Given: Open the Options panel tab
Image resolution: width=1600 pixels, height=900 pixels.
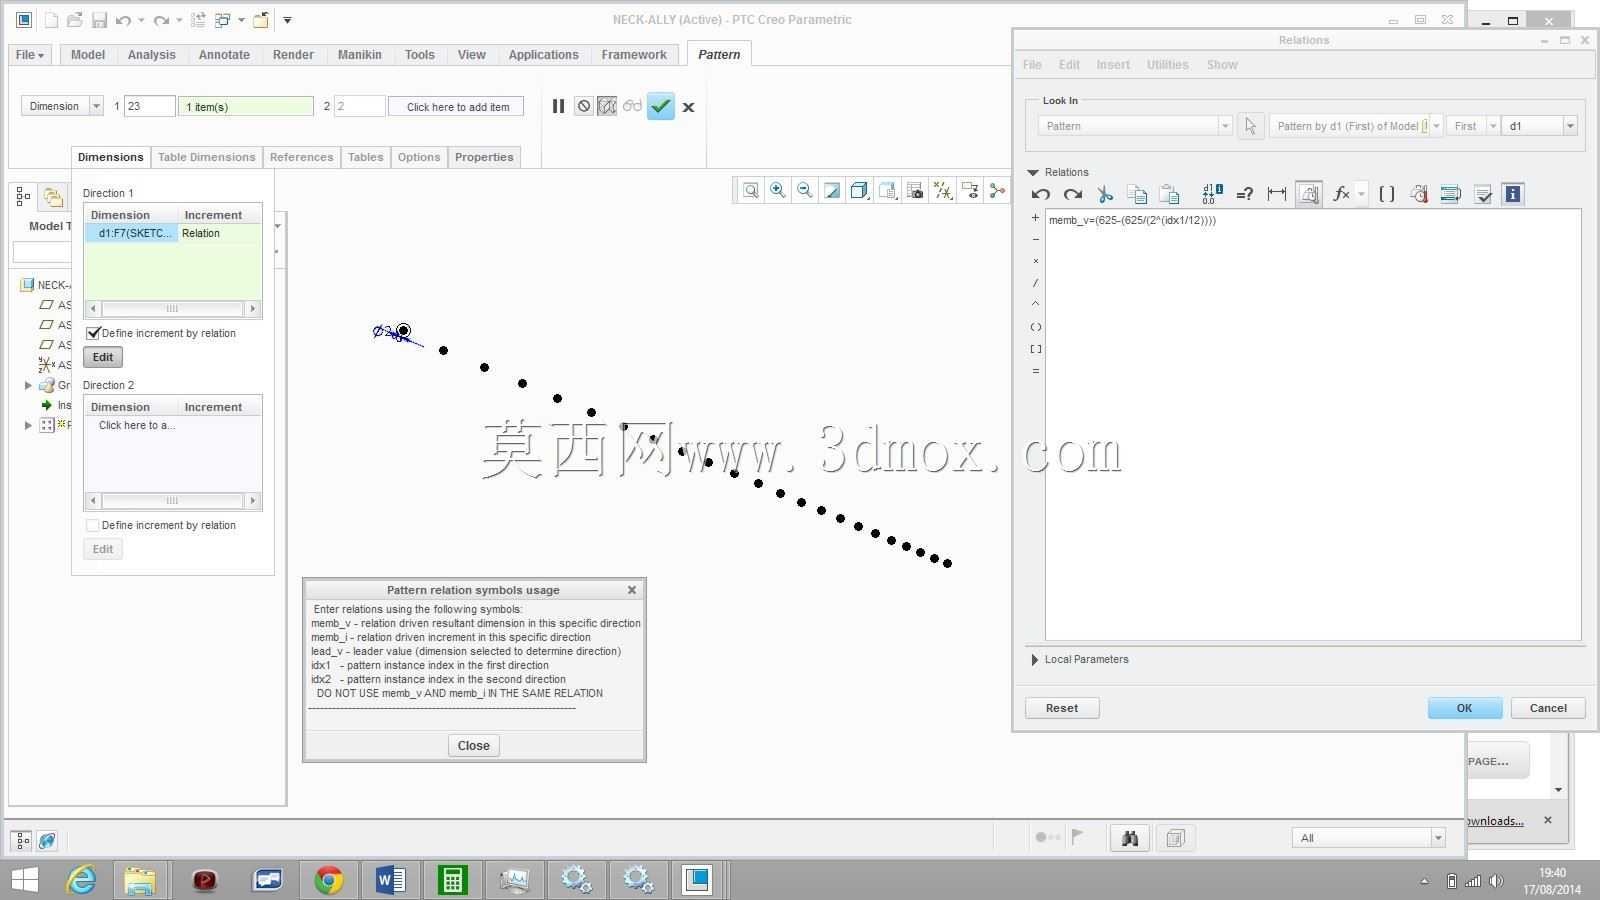Looking at the screenshot, I should (x=419, y=157).
